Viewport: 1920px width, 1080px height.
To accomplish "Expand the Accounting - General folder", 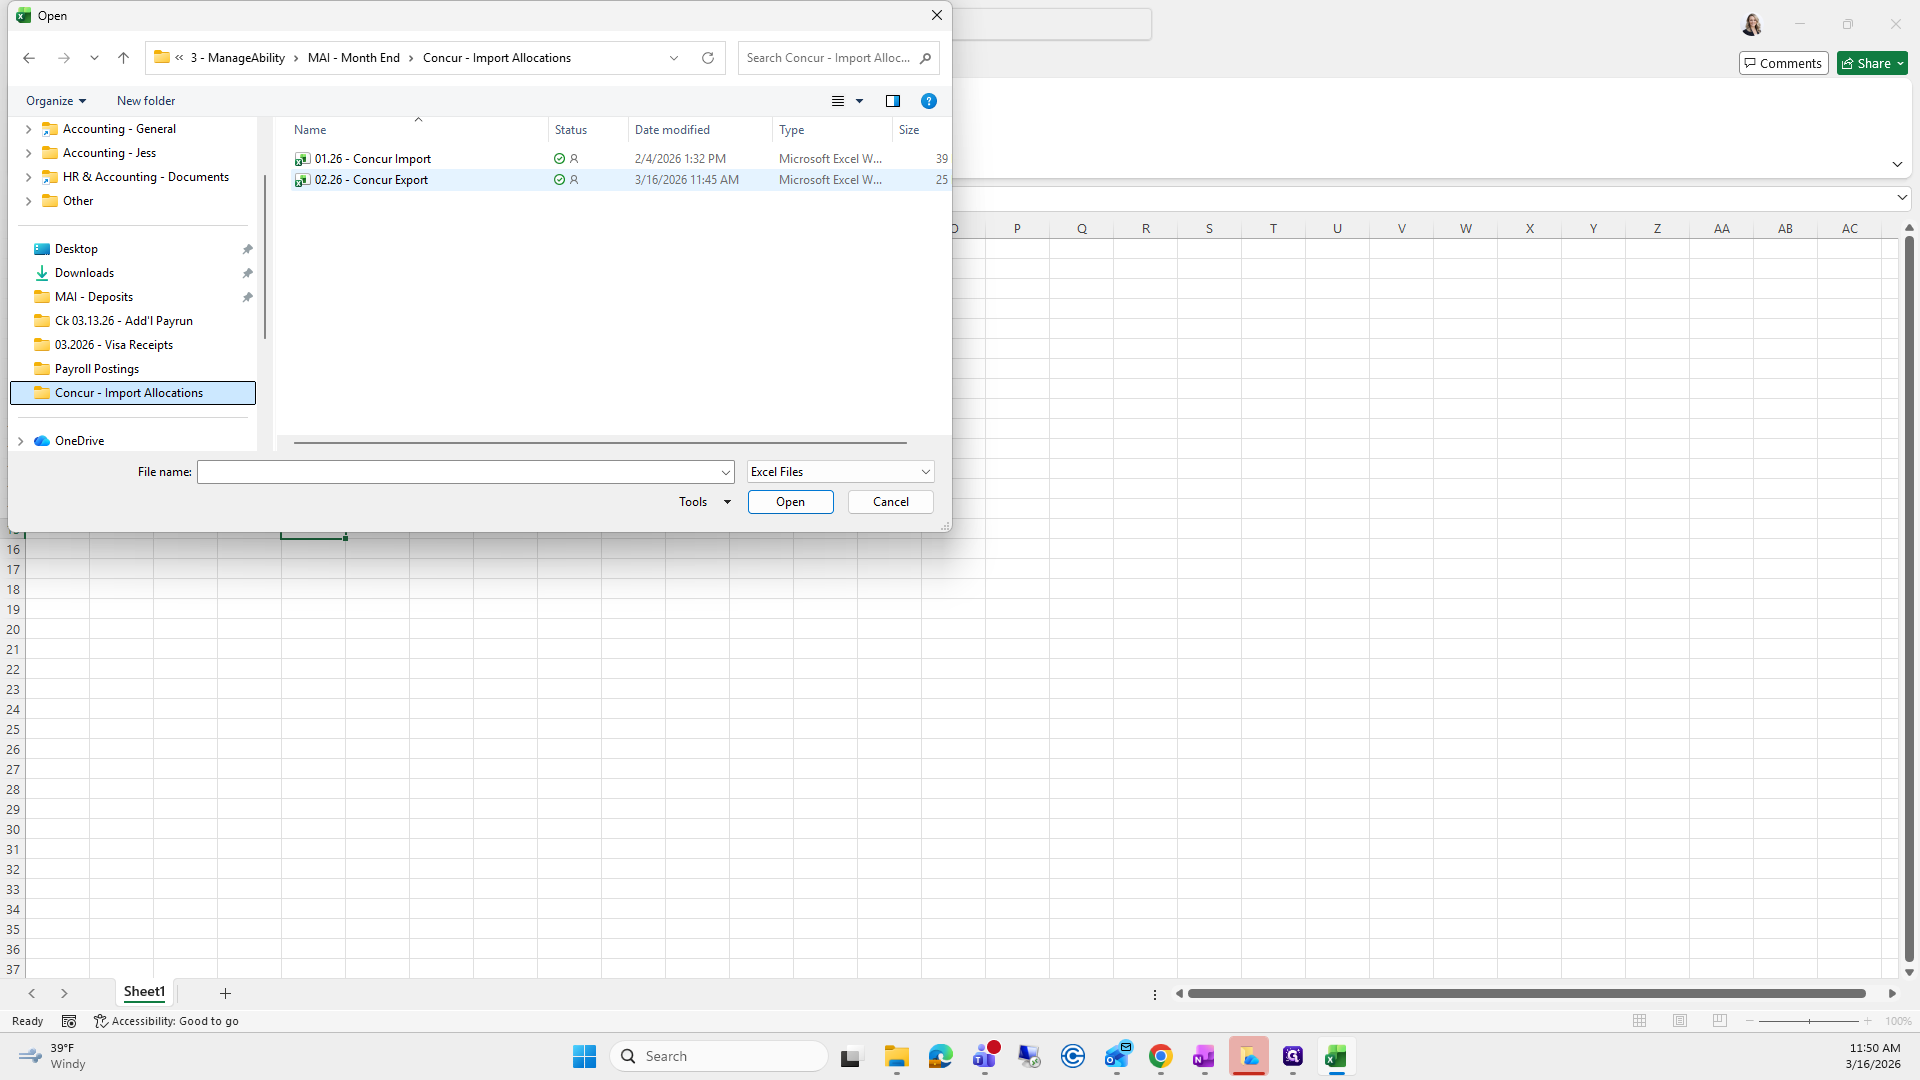I will point(28,129).
